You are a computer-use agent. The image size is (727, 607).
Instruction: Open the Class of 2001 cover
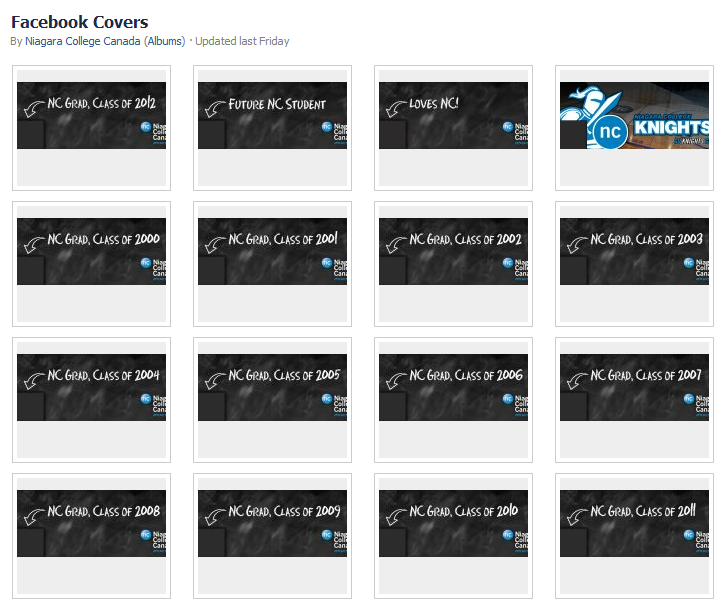pyautogui.click(x=272, y=264)
